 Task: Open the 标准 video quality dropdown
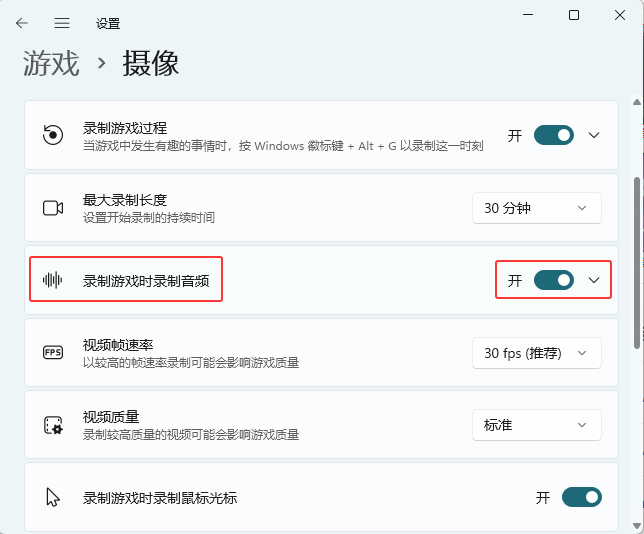click(x=536, y=425)
